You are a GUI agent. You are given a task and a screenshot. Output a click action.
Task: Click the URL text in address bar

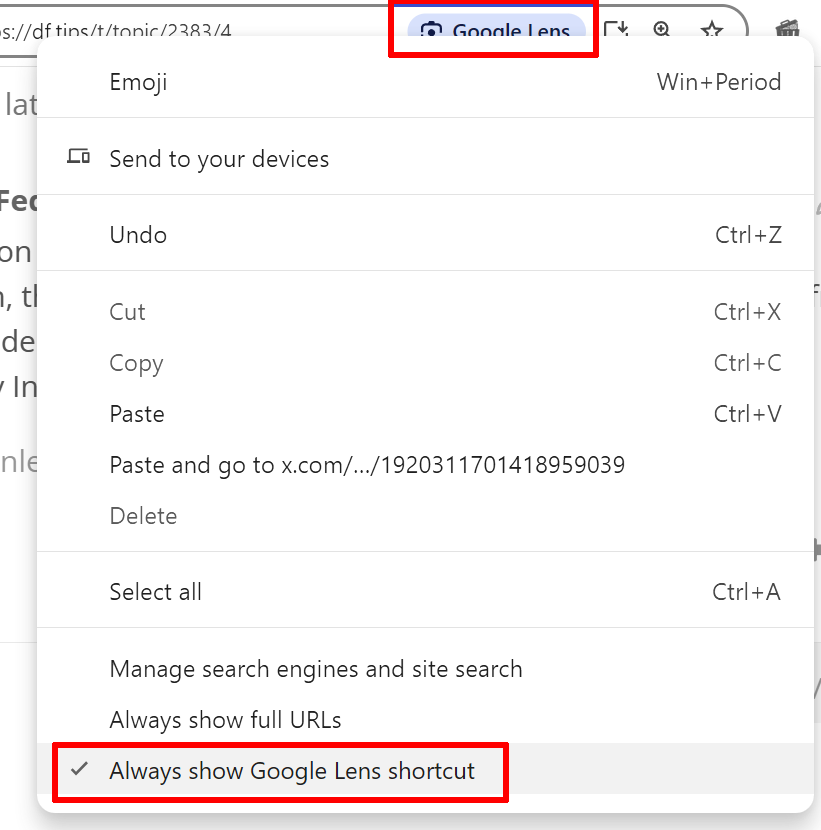tap(115, 30)
